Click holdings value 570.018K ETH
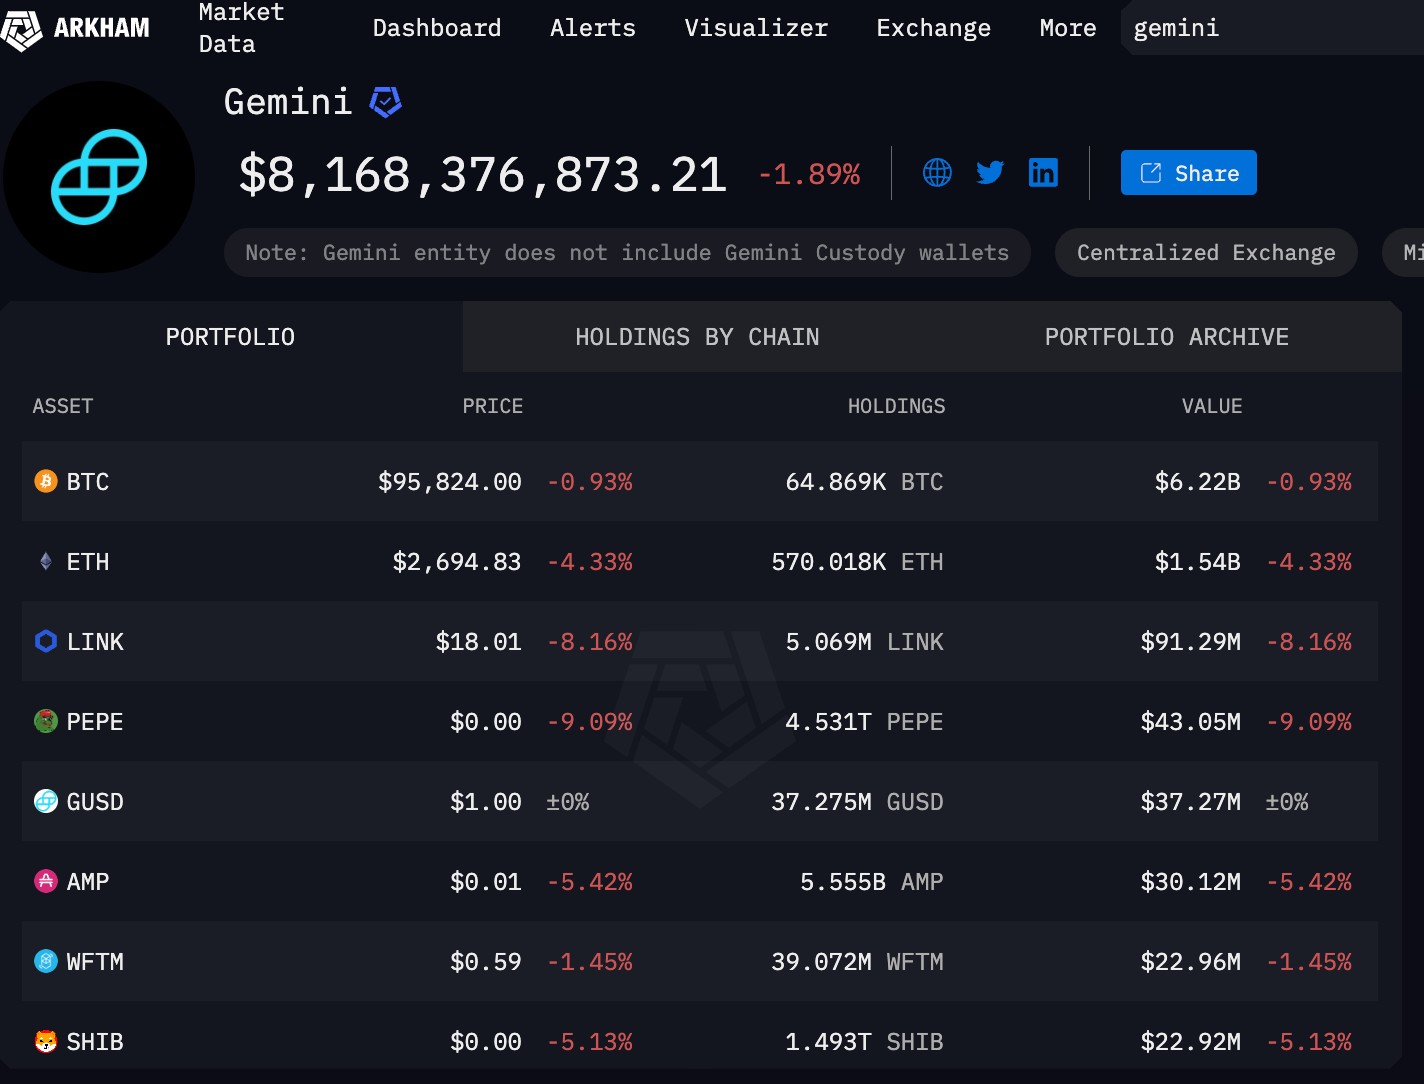The image size is (1424, 1084). (857, 562)
